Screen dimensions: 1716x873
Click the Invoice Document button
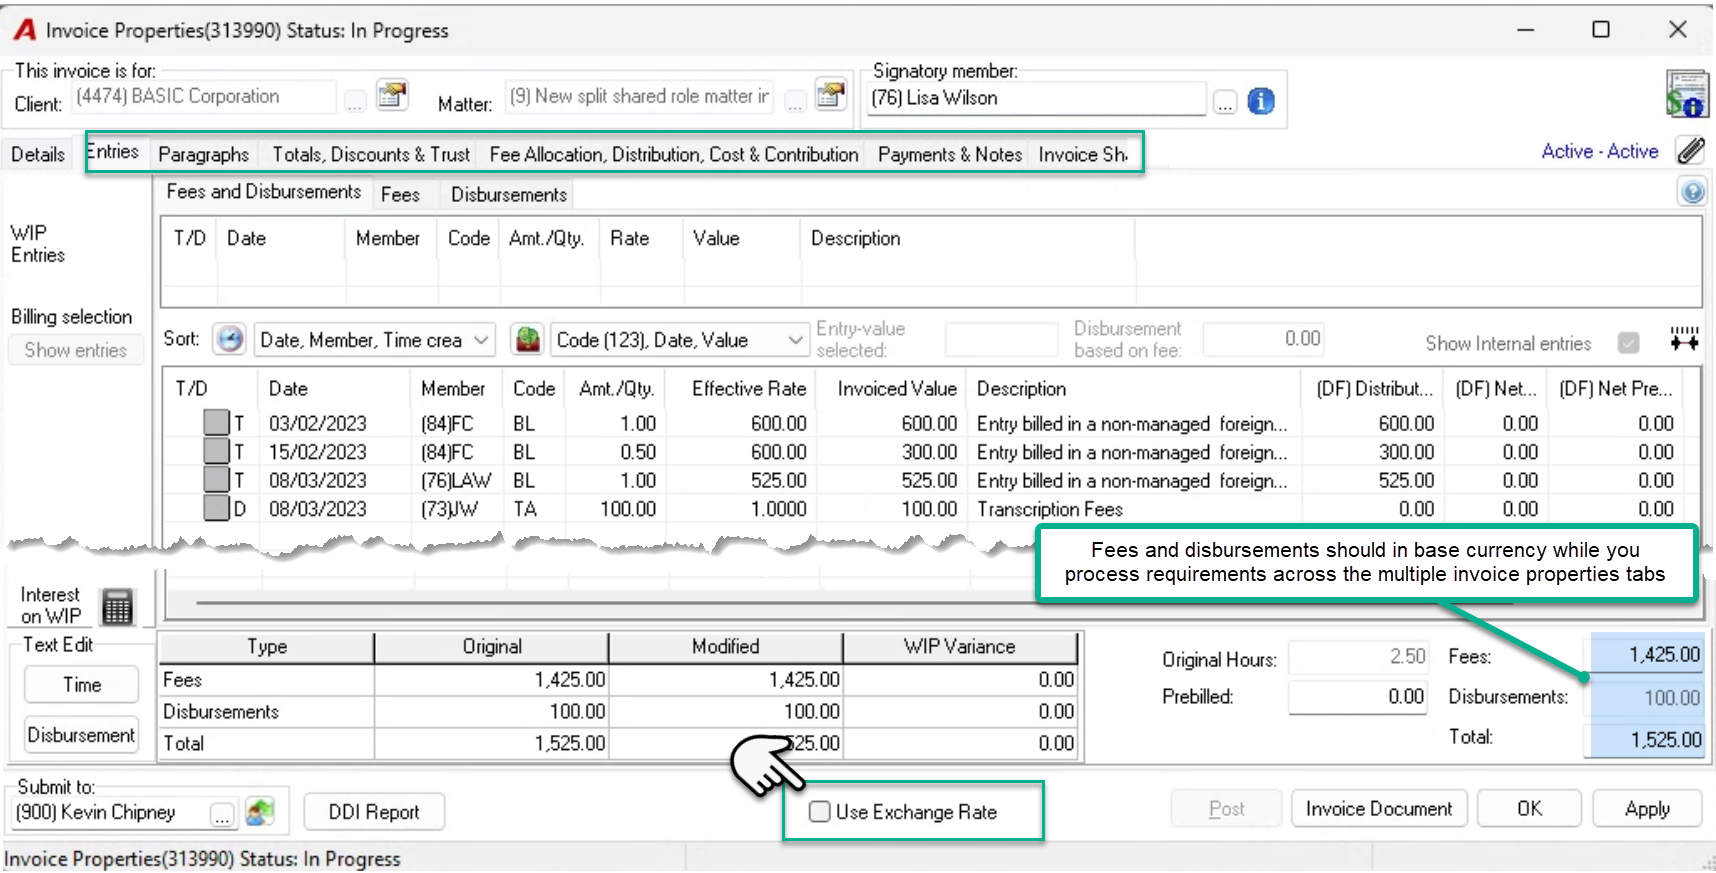pos(1379,808)
